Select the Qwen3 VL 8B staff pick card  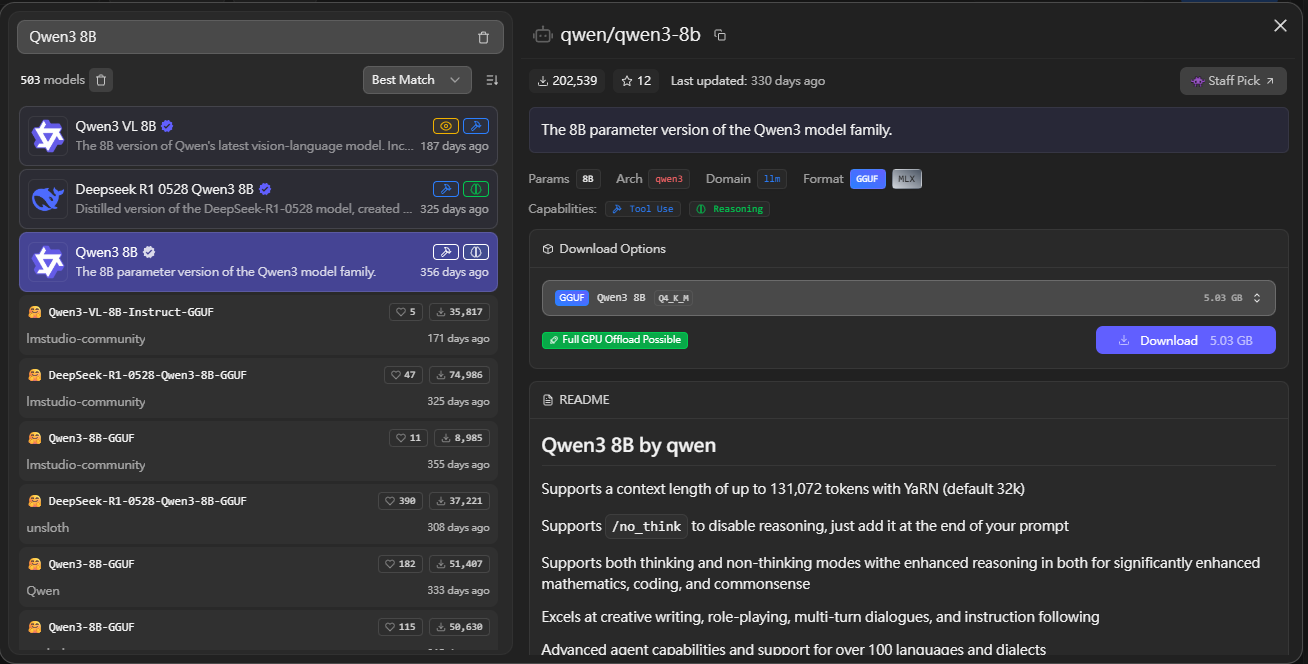point(258,136)
